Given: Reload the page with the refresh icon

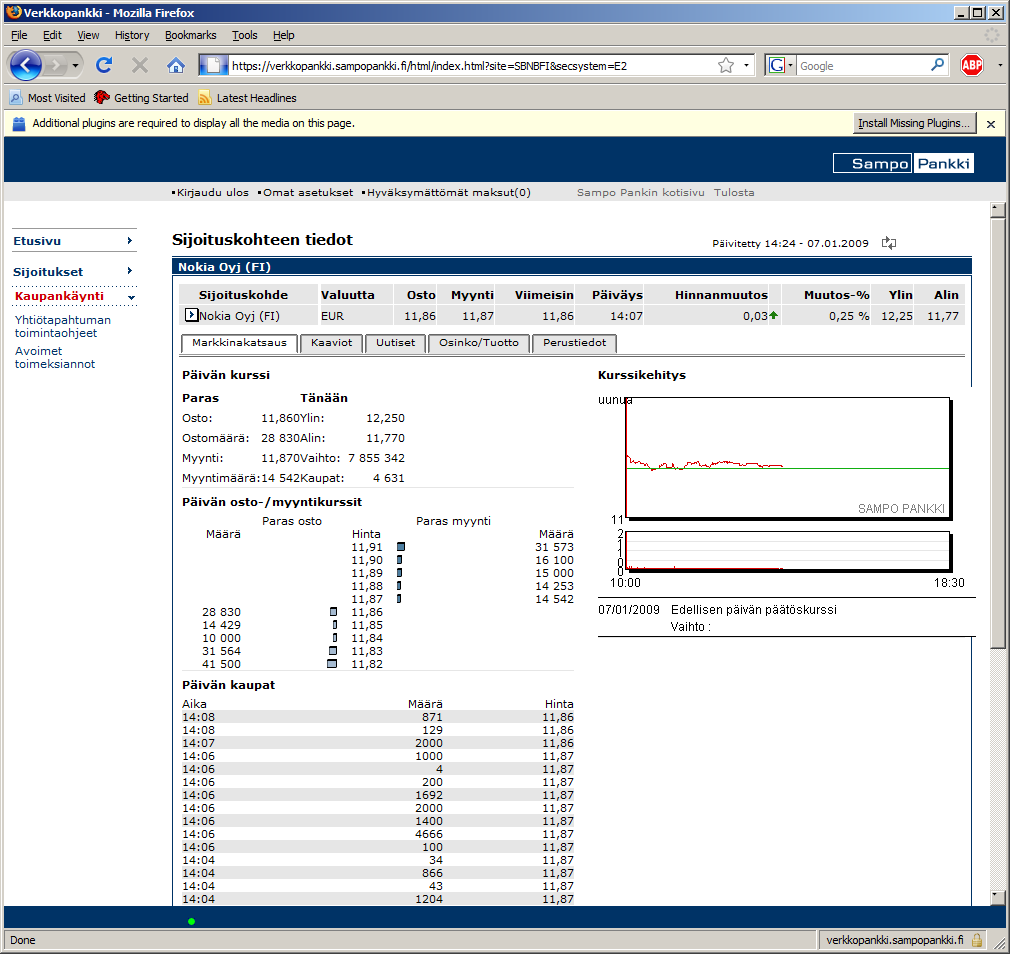Looking at the screenshot, I should [x=104, y=65].
